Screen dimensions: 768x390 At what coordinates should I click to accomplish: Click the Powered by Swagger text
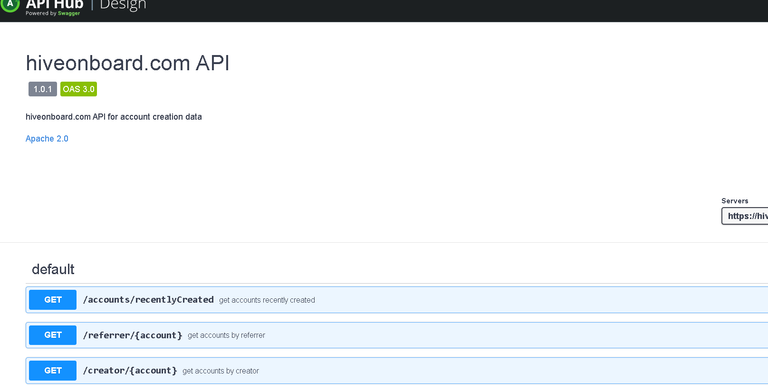tap(53, 13)
